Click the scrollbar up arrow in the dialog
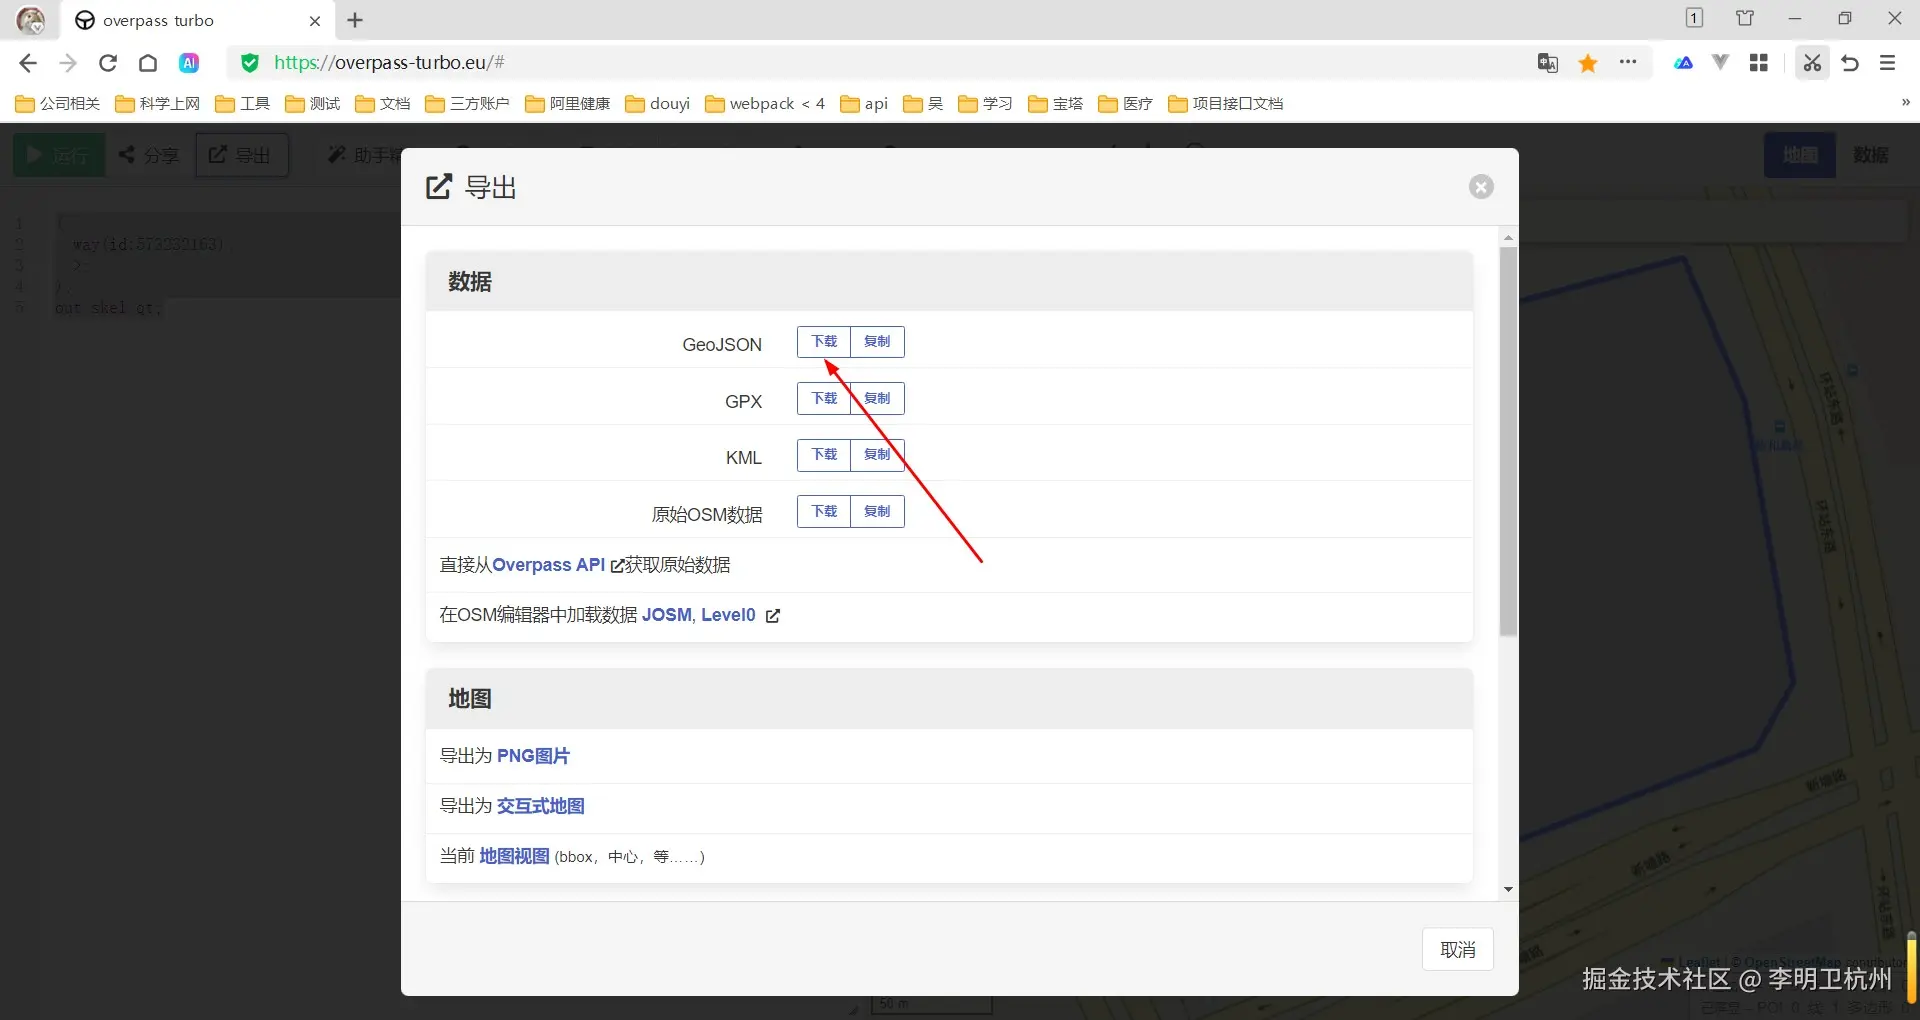Viewport: 1920px width, 1020px height. tap(1508, 238)
